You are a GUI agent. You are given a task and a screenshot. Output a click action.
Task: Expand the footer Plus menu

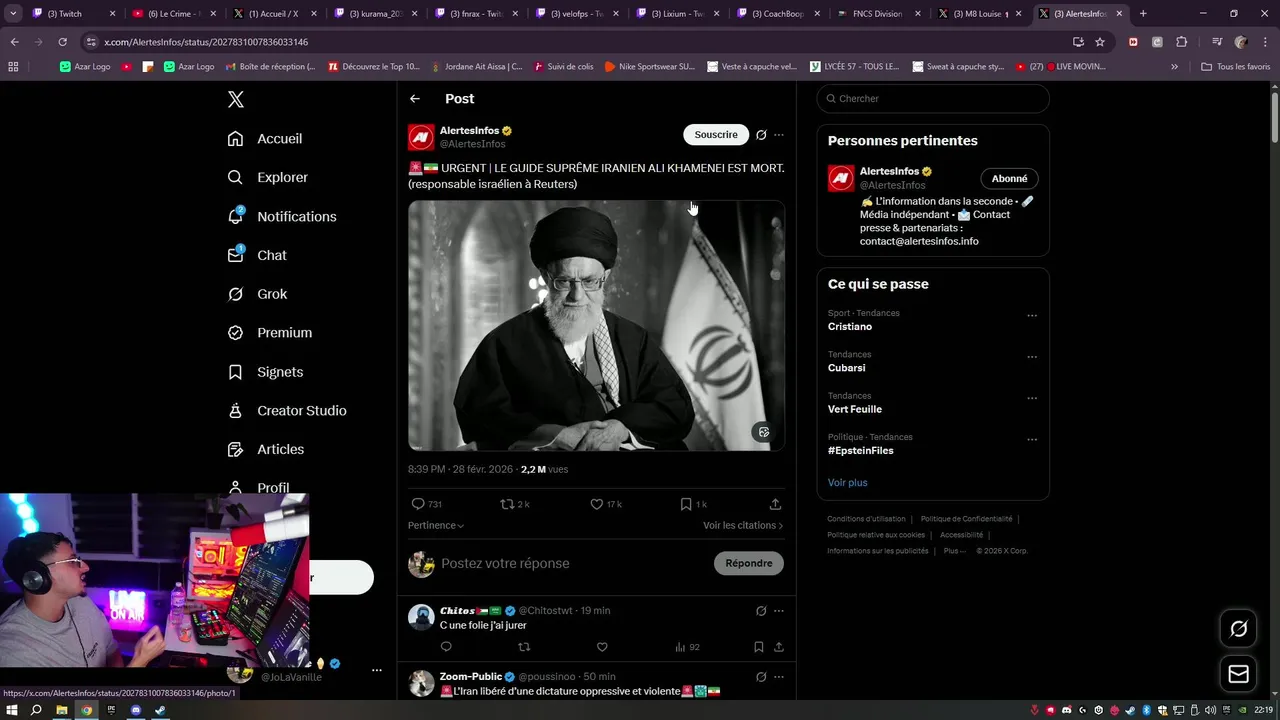[955, 551]
